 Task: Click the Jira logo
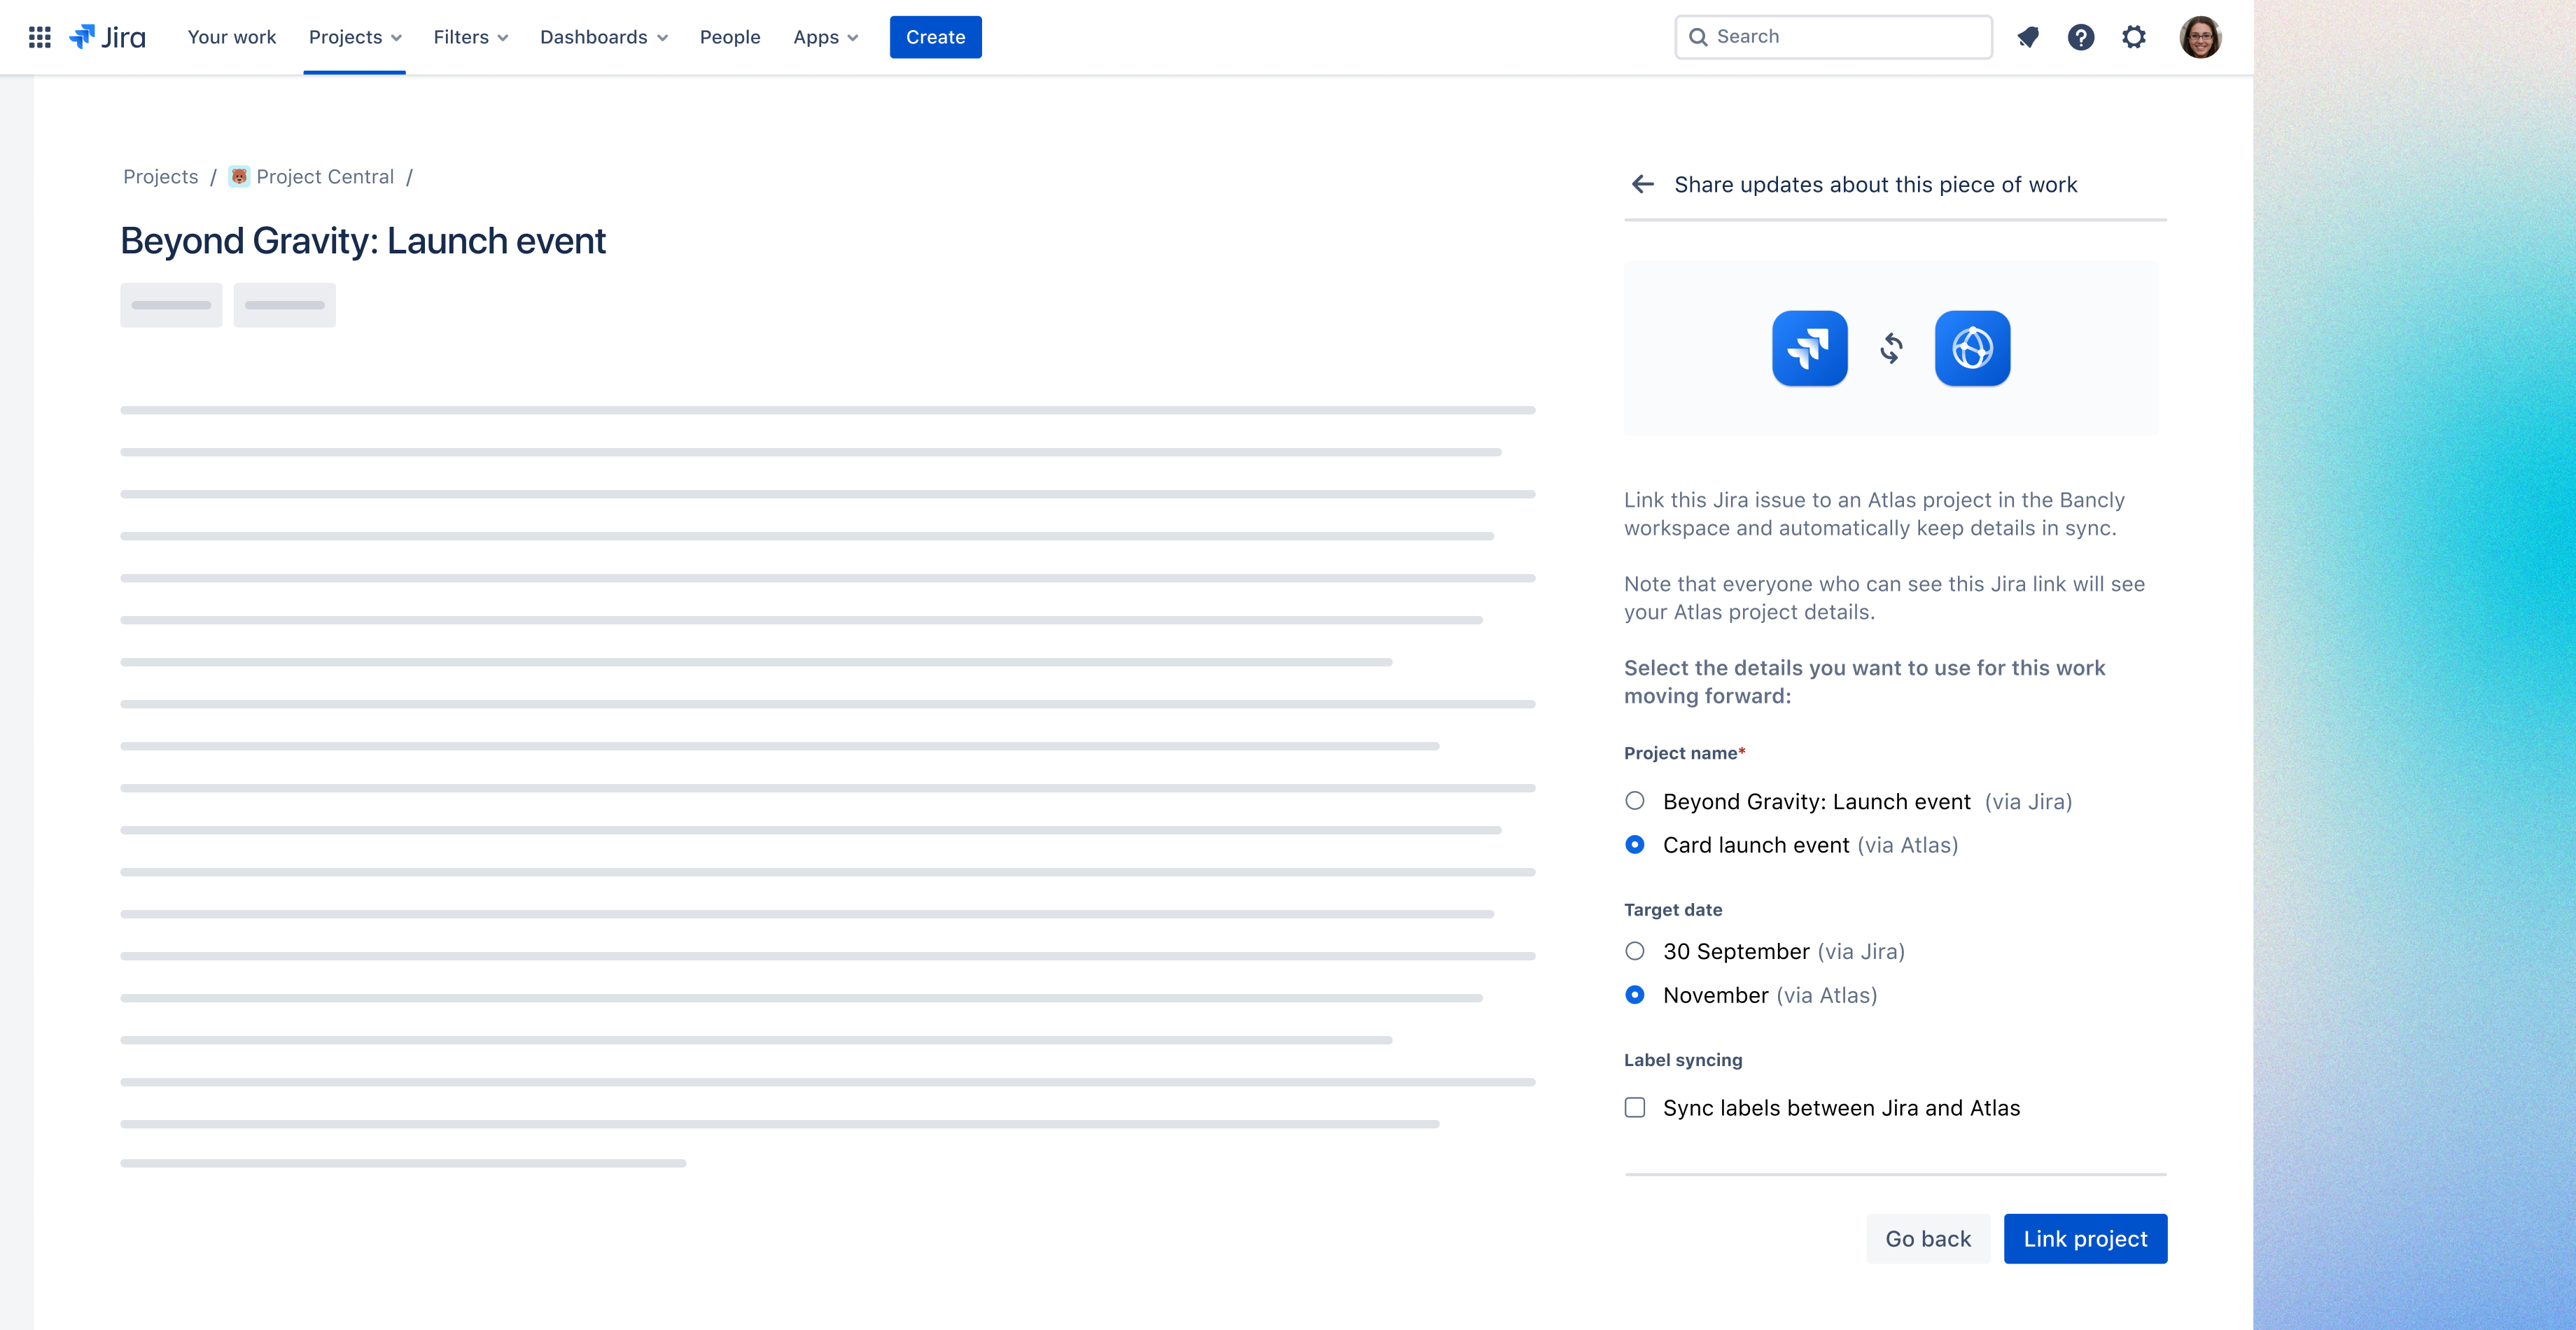point(108,37)
